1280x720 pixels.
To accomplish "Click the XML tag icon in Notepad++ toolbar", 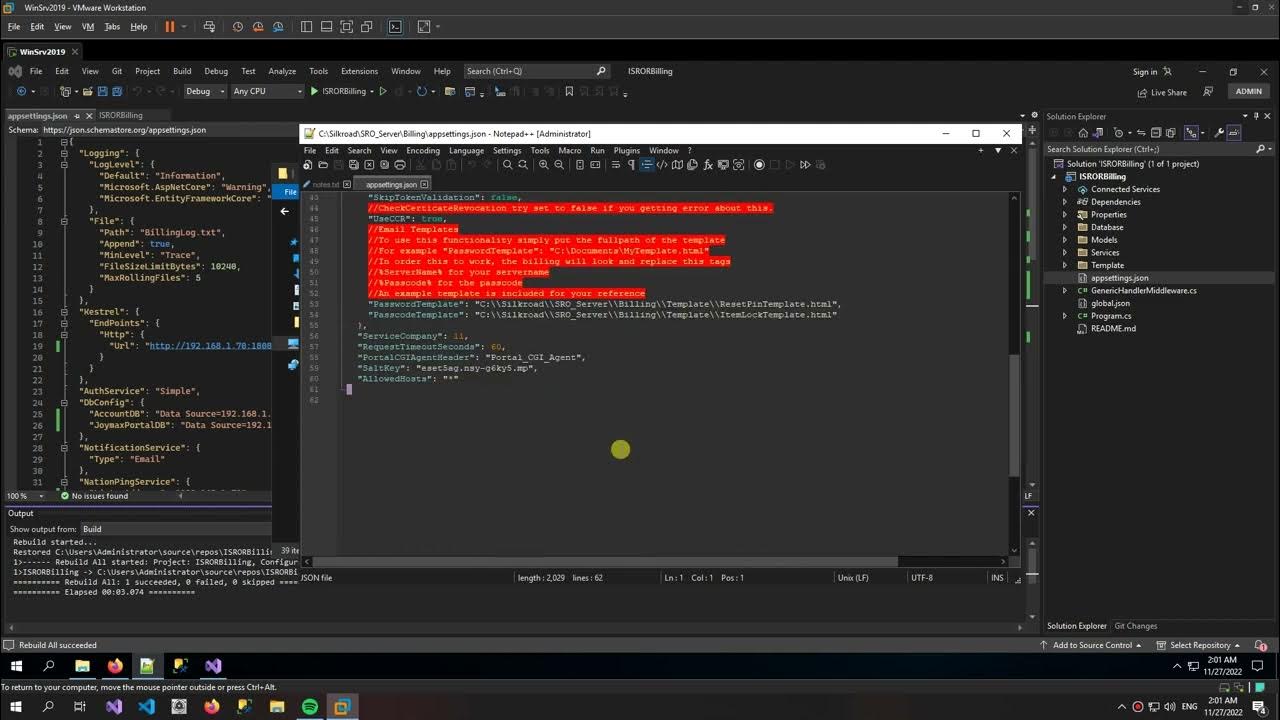I will (662, 165).
